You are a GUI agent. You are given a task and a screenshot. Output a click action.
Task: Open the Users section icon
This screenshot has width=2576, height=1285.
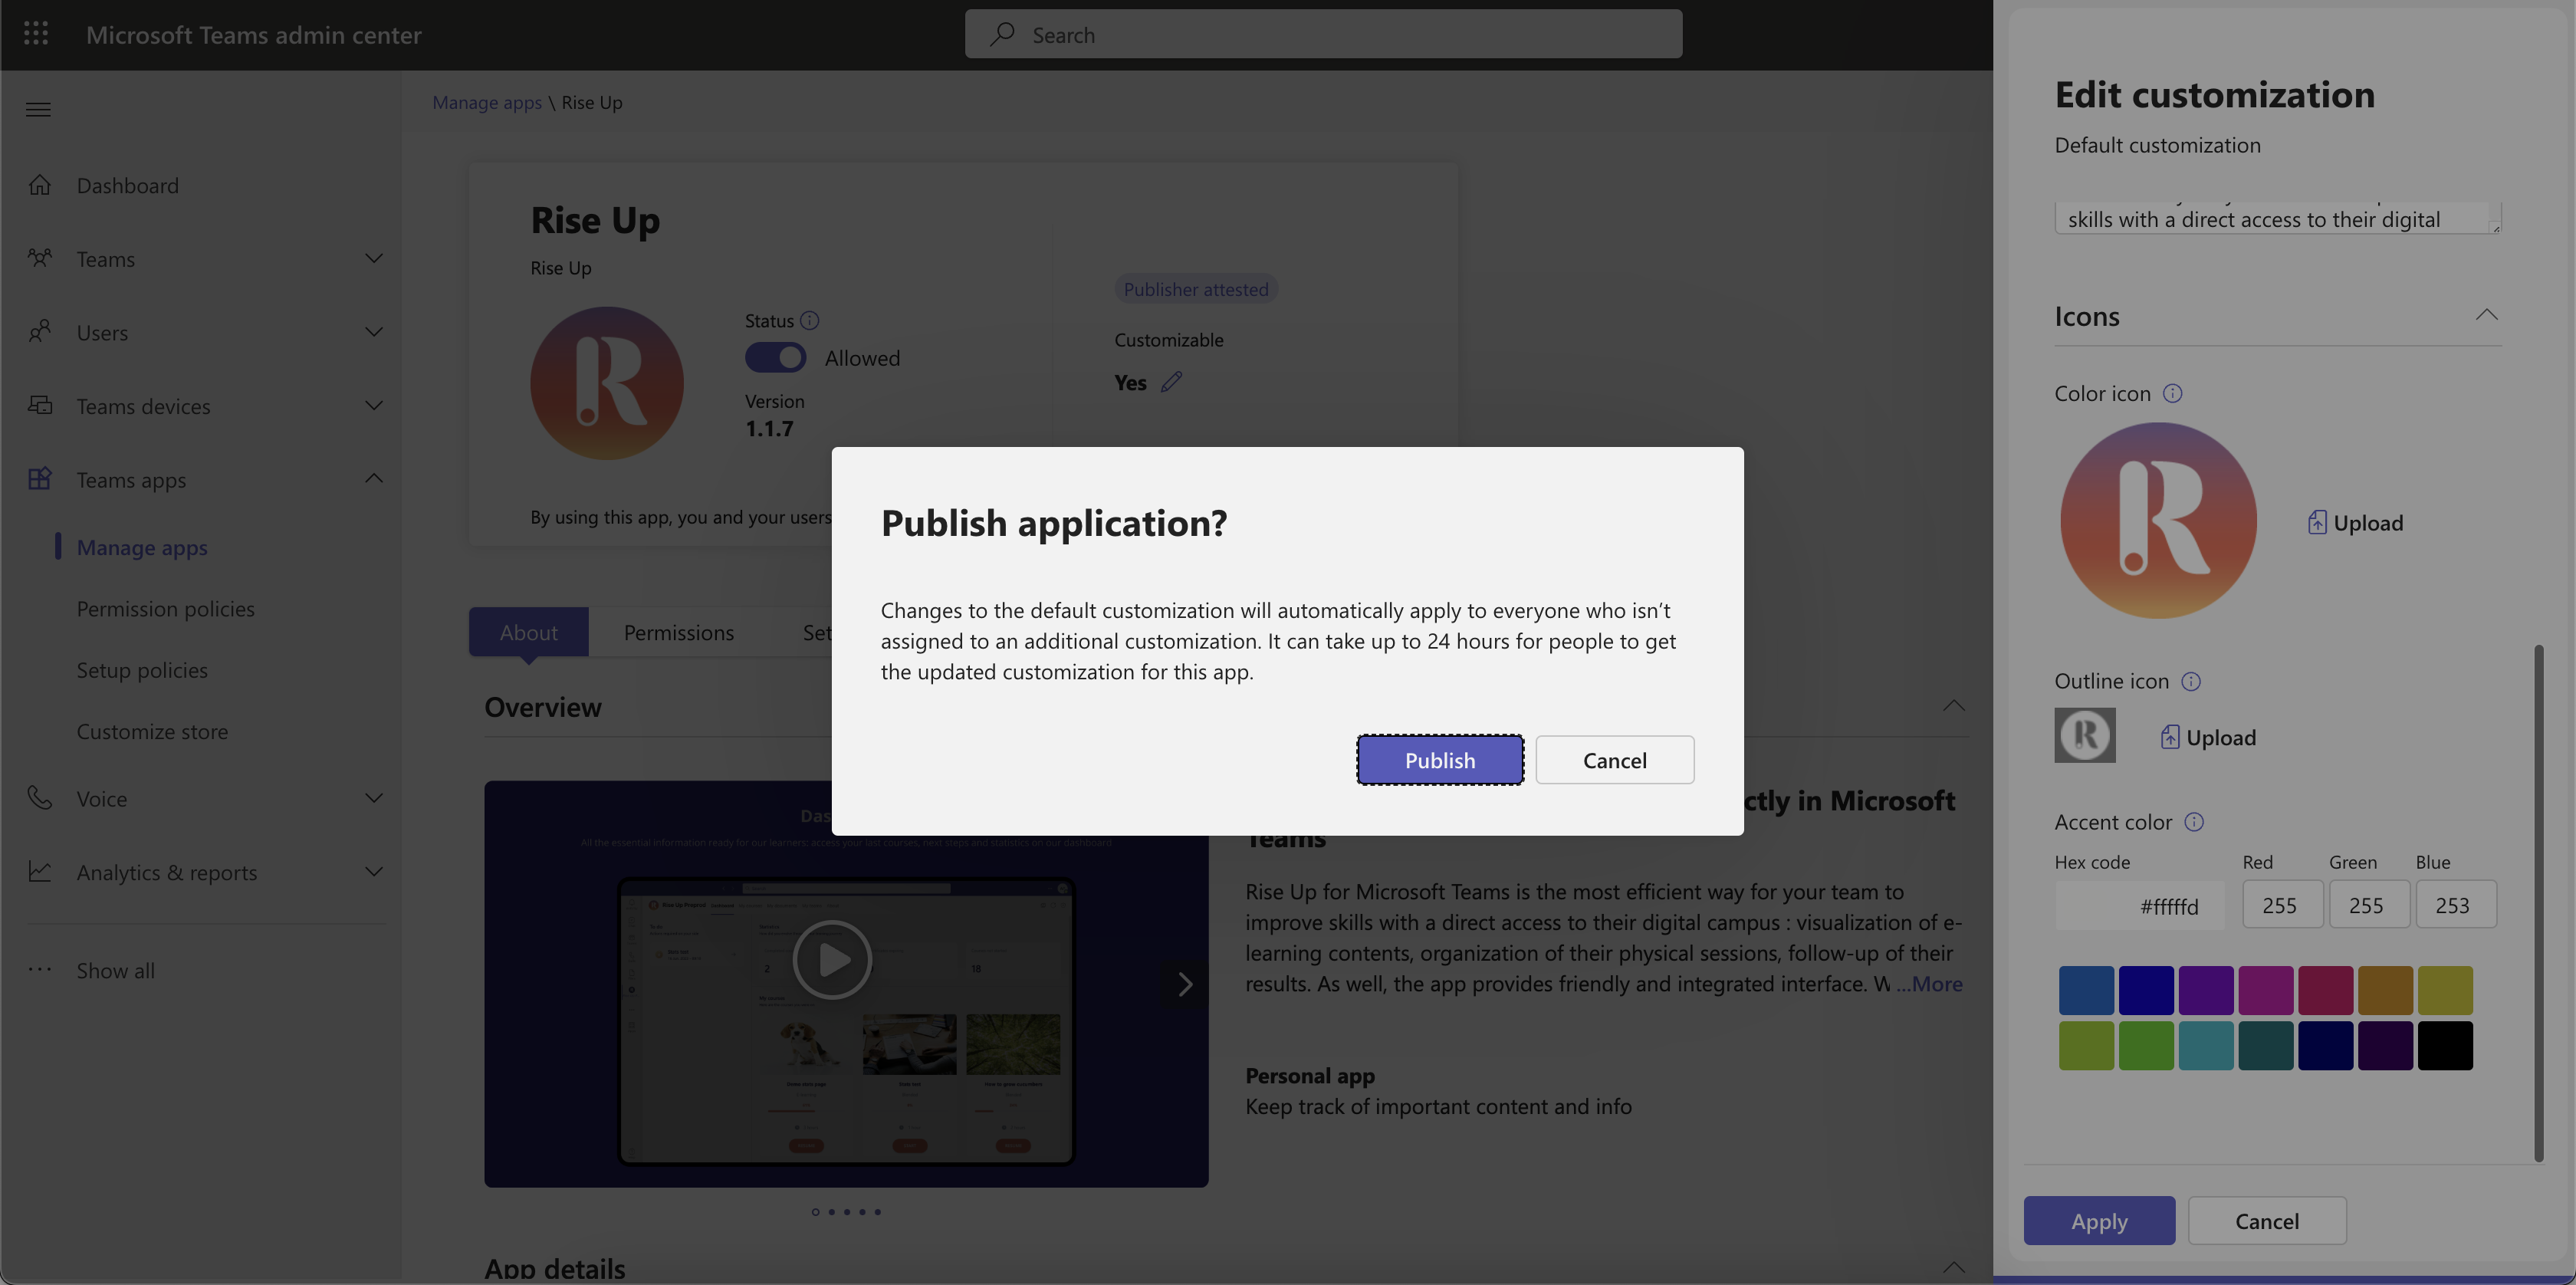click(x=41, y=331)
